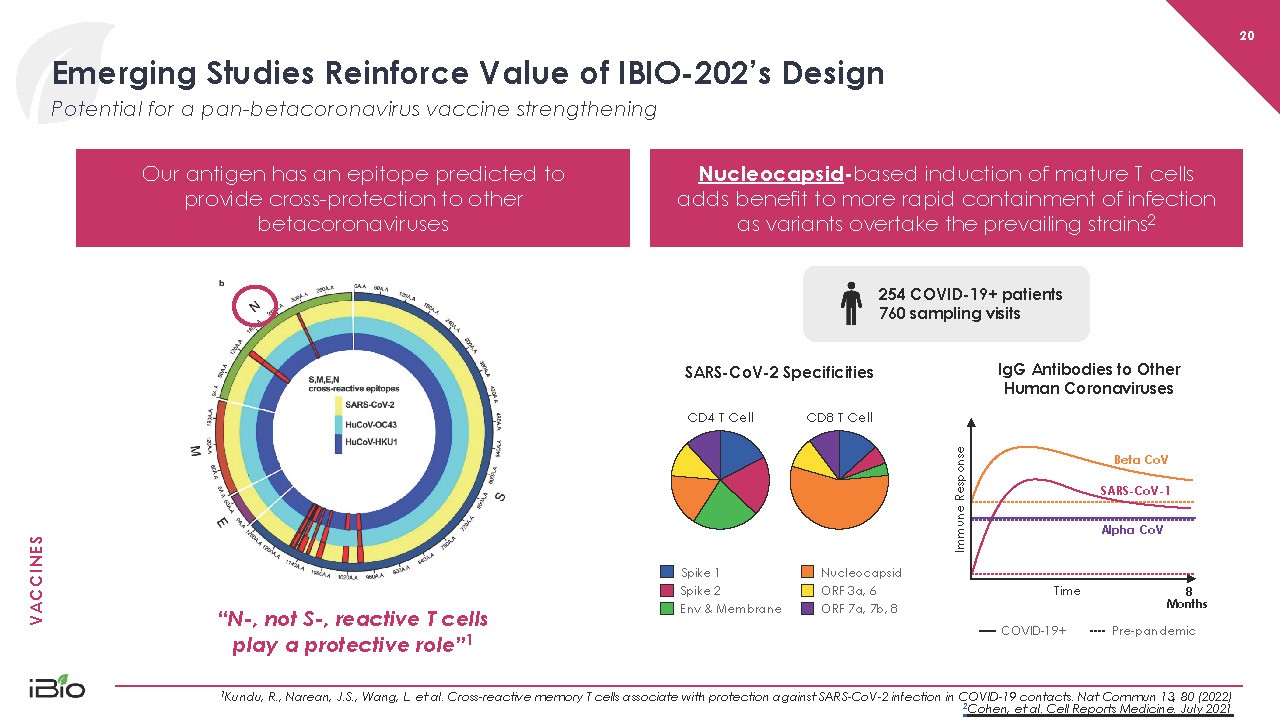The width and height of the screenshot is (1280, 720).
Task: Select the CD4 T Cell pie chart
Action: pos(720,480)
